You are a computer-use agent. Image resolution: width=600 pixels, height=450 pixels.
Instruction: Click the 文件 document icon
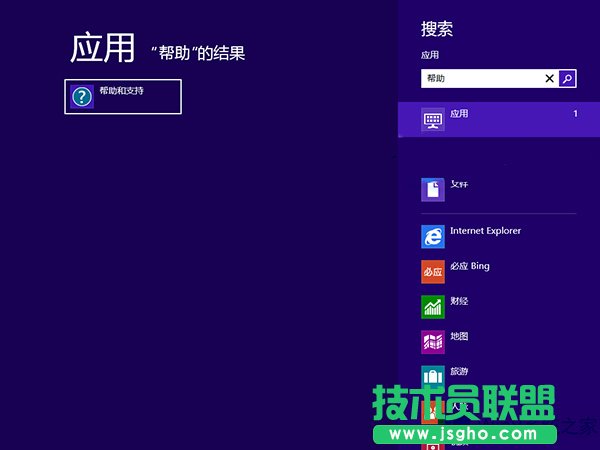(x=433, y=190)
